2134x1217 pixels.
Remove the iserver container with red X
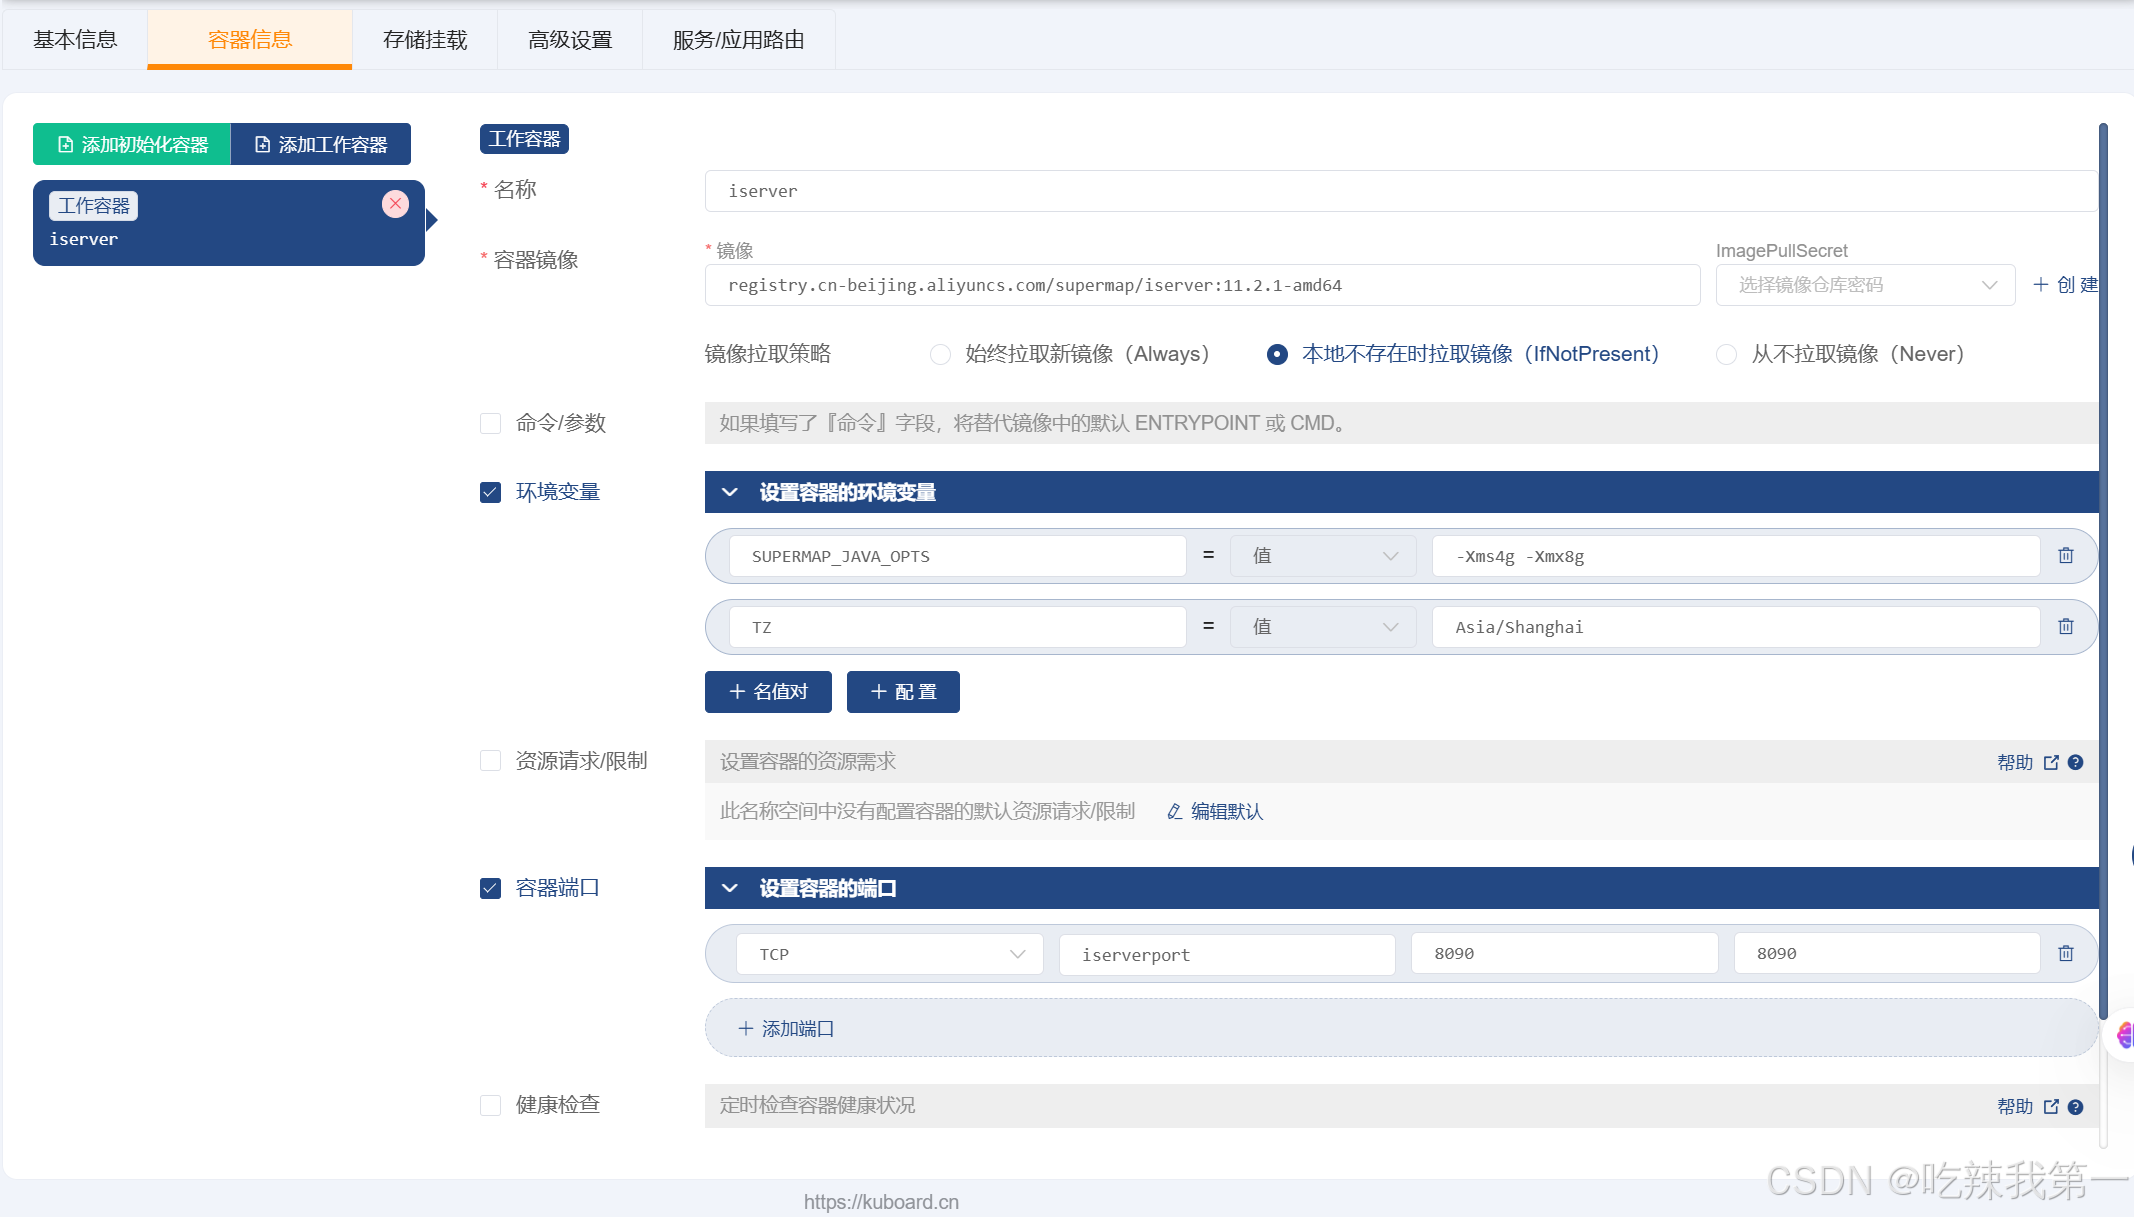(395, 204)
